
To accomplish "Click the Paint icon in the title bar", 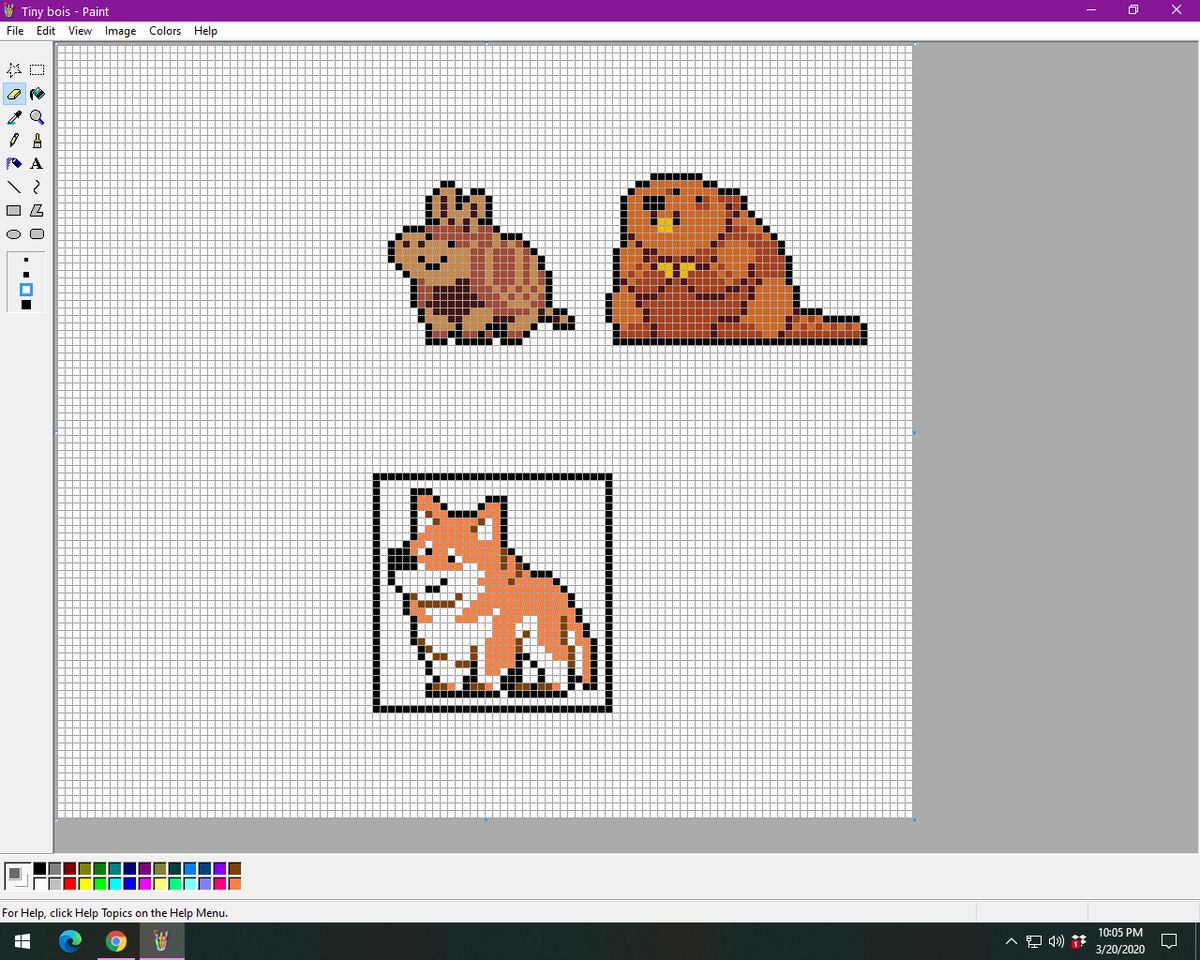I will [x=10, y=11].
